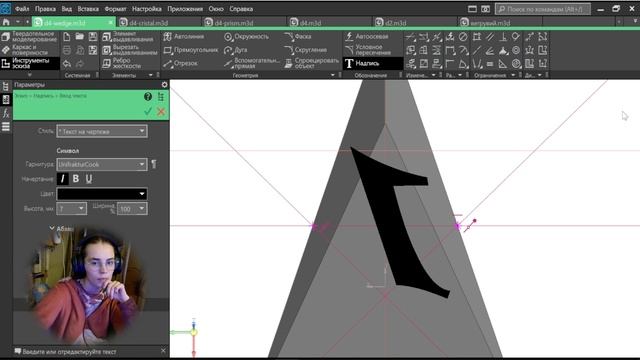Open the Вставка menu
Viewport: 640px width, 360px height.
[x=88, y=9]
